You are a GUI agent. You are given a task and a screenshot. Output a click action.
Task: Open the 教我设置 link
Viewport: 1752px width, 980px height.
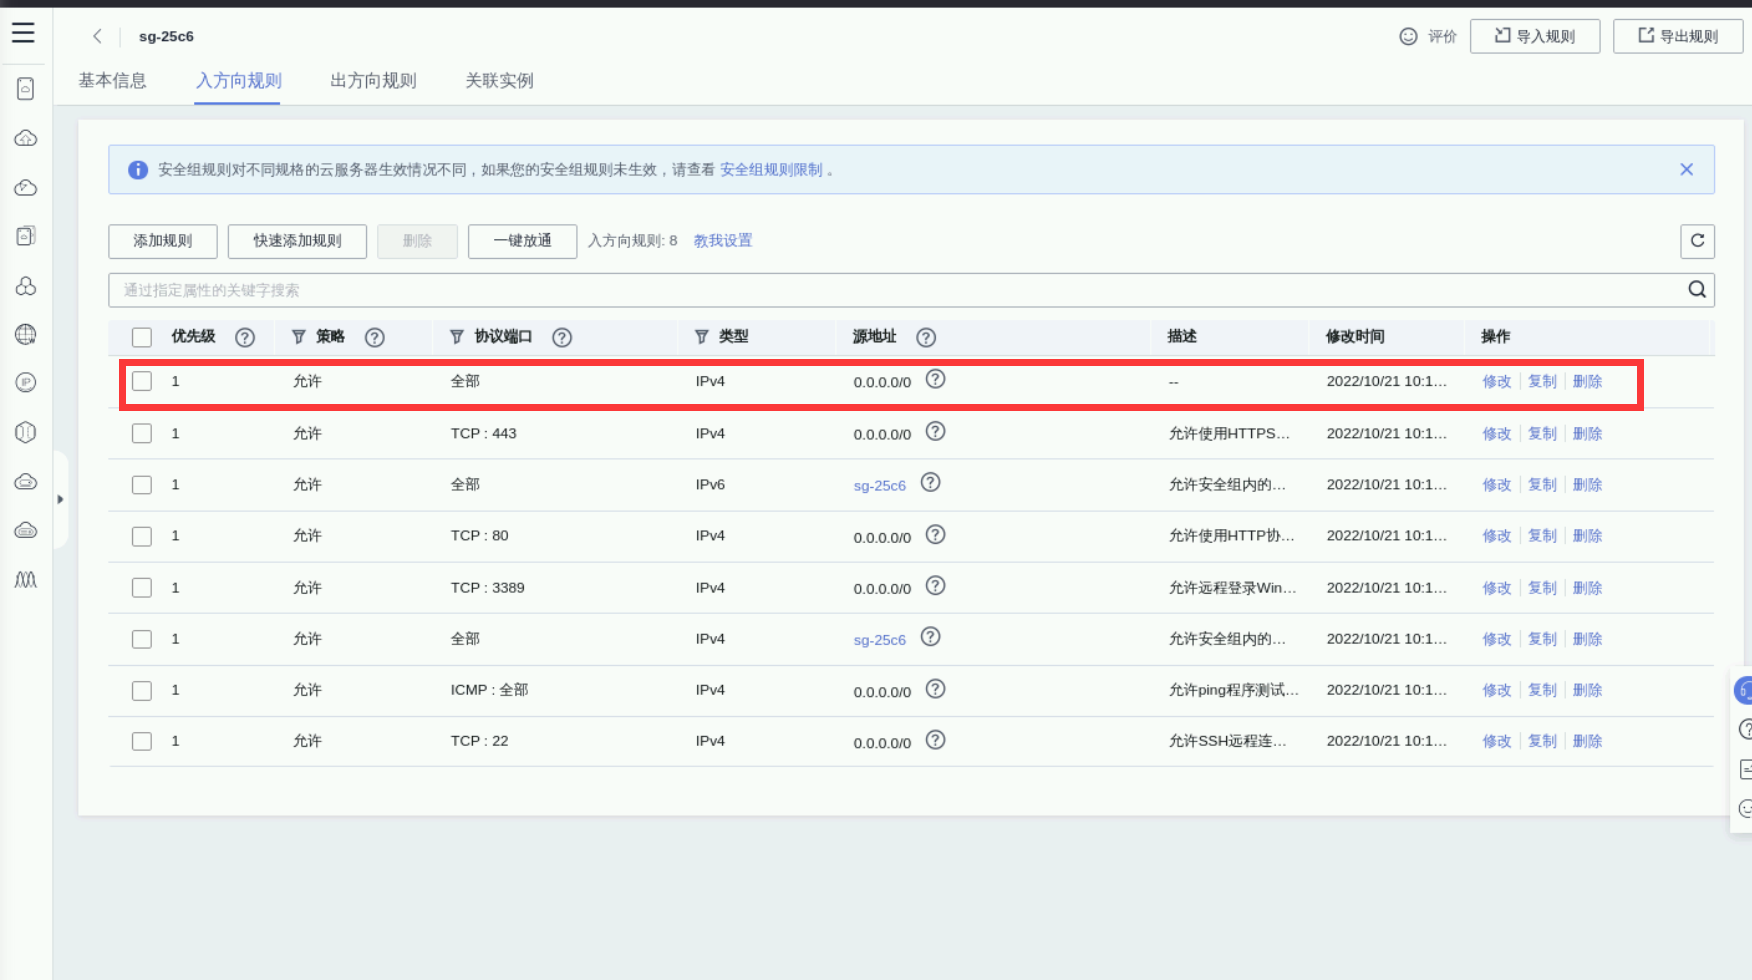coord(722,241)
